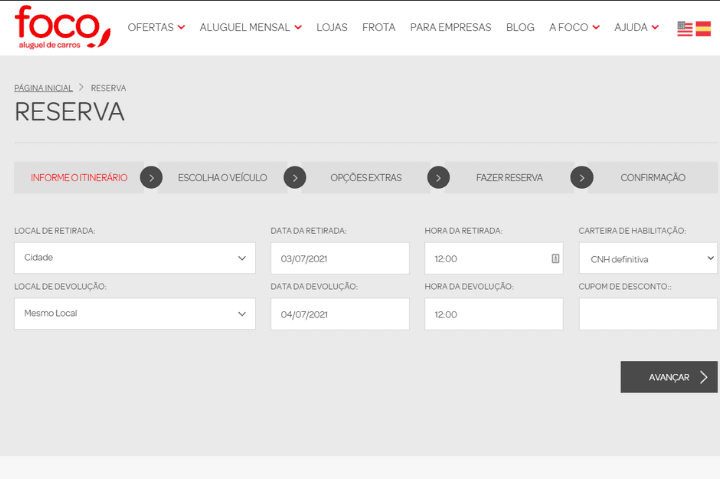The image size is (720, 479).
Task: Click the arrow circle after Opções Extras
Action: (x=439, y=178)
